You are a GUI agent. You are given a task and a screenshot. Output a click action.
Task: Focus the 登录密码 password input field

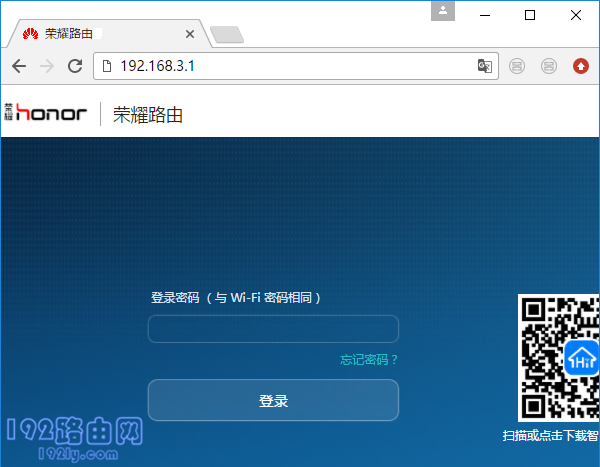pos(273,329)
